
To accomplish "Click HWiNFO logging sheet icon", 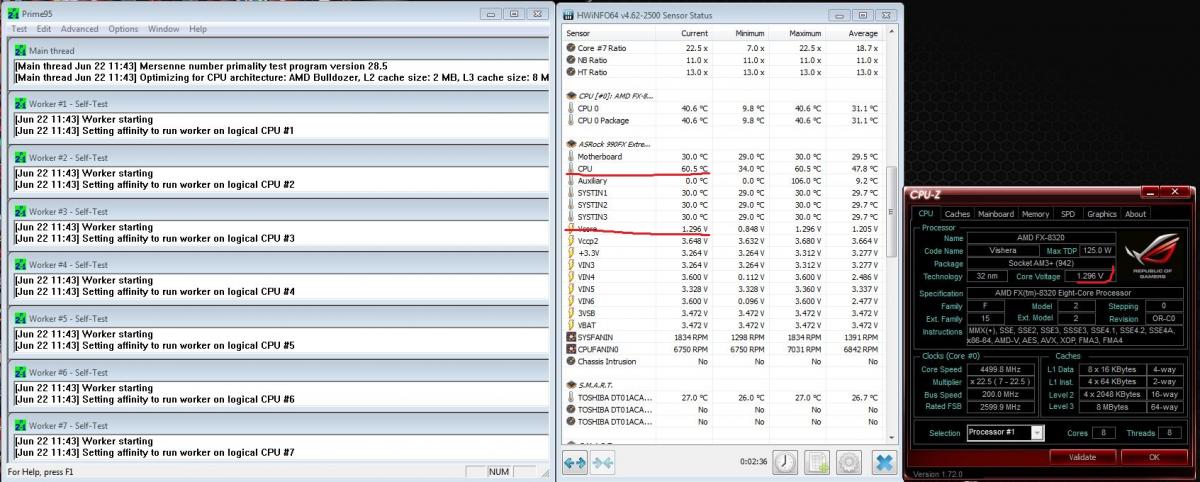I will pyautogui.click(x=818, y=462).
